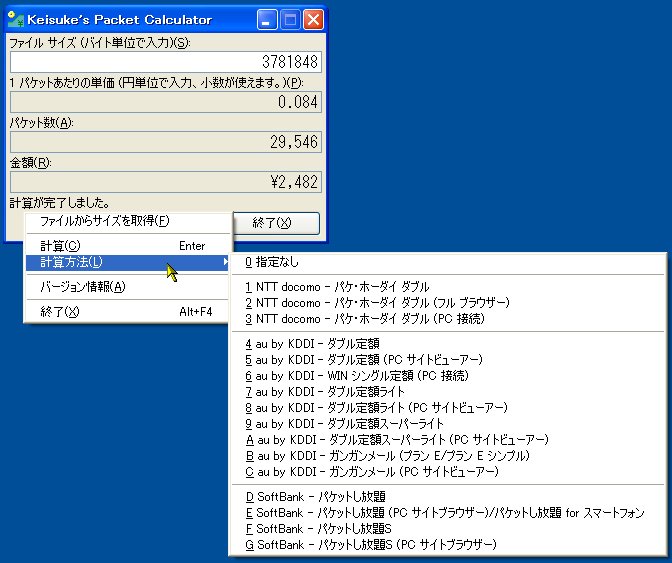
Task: Click the amount field showing ¥2,482
Action: 166,182
